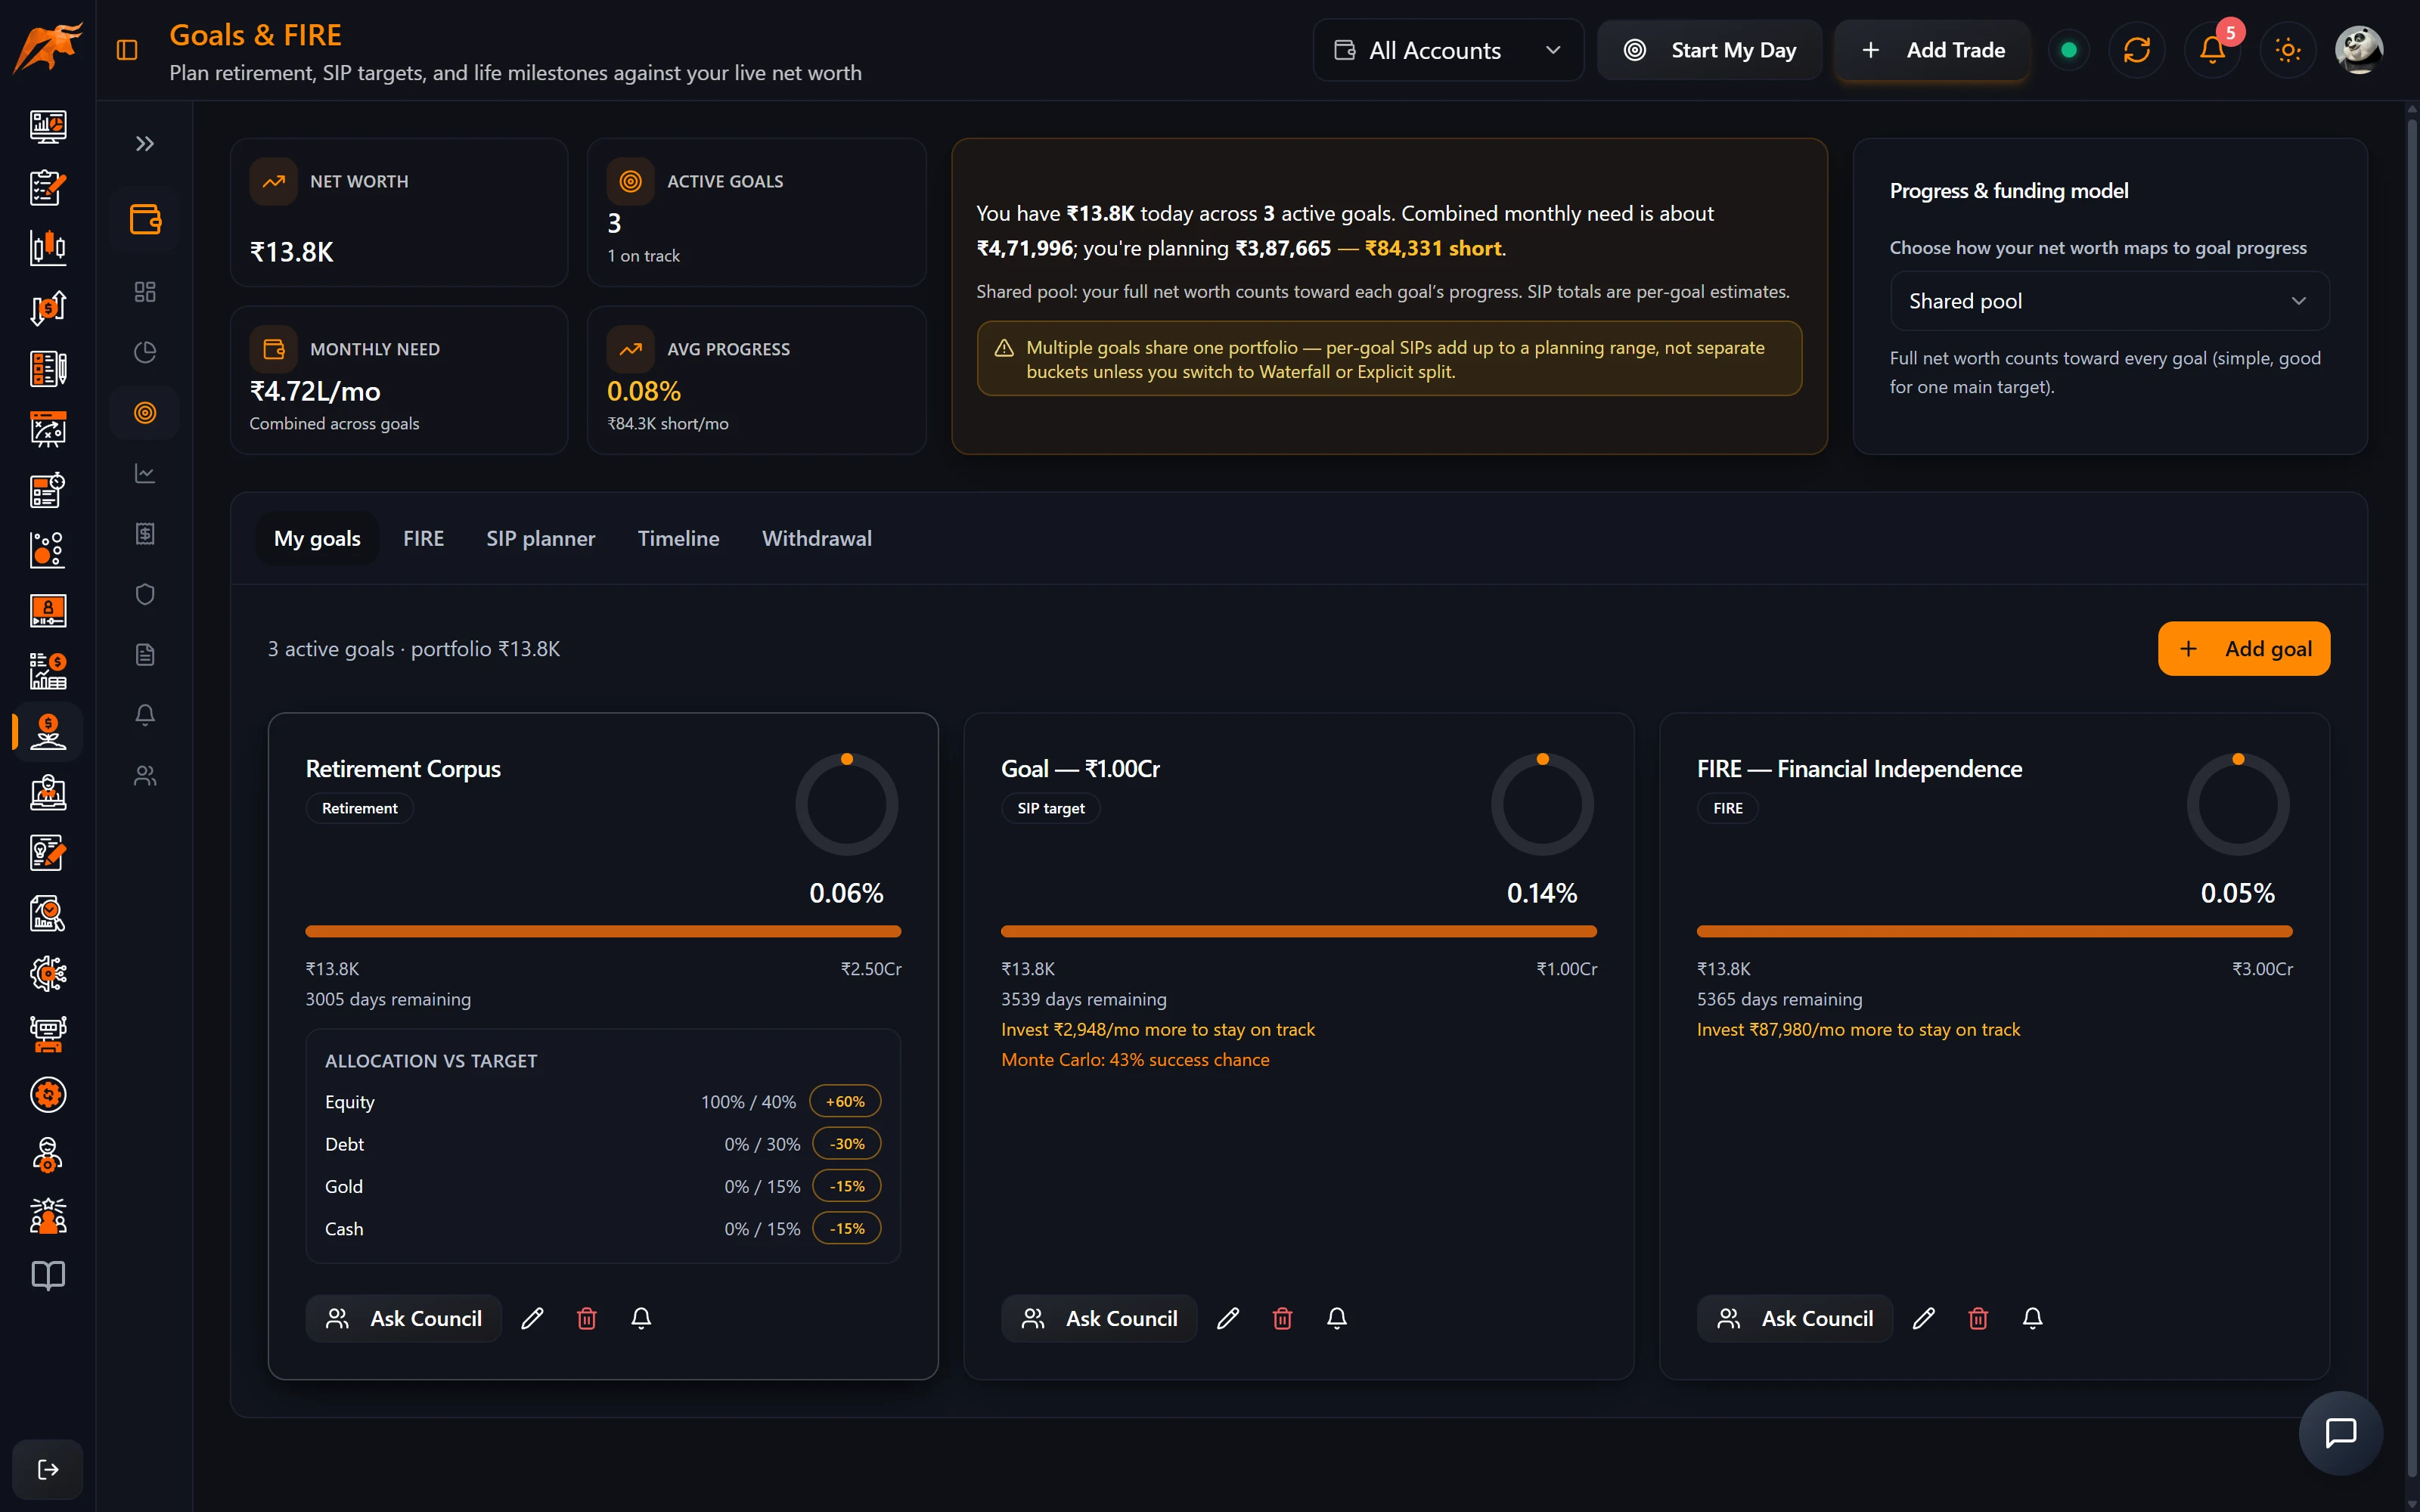Expand the secondary sidebar with double chevron

145,144
